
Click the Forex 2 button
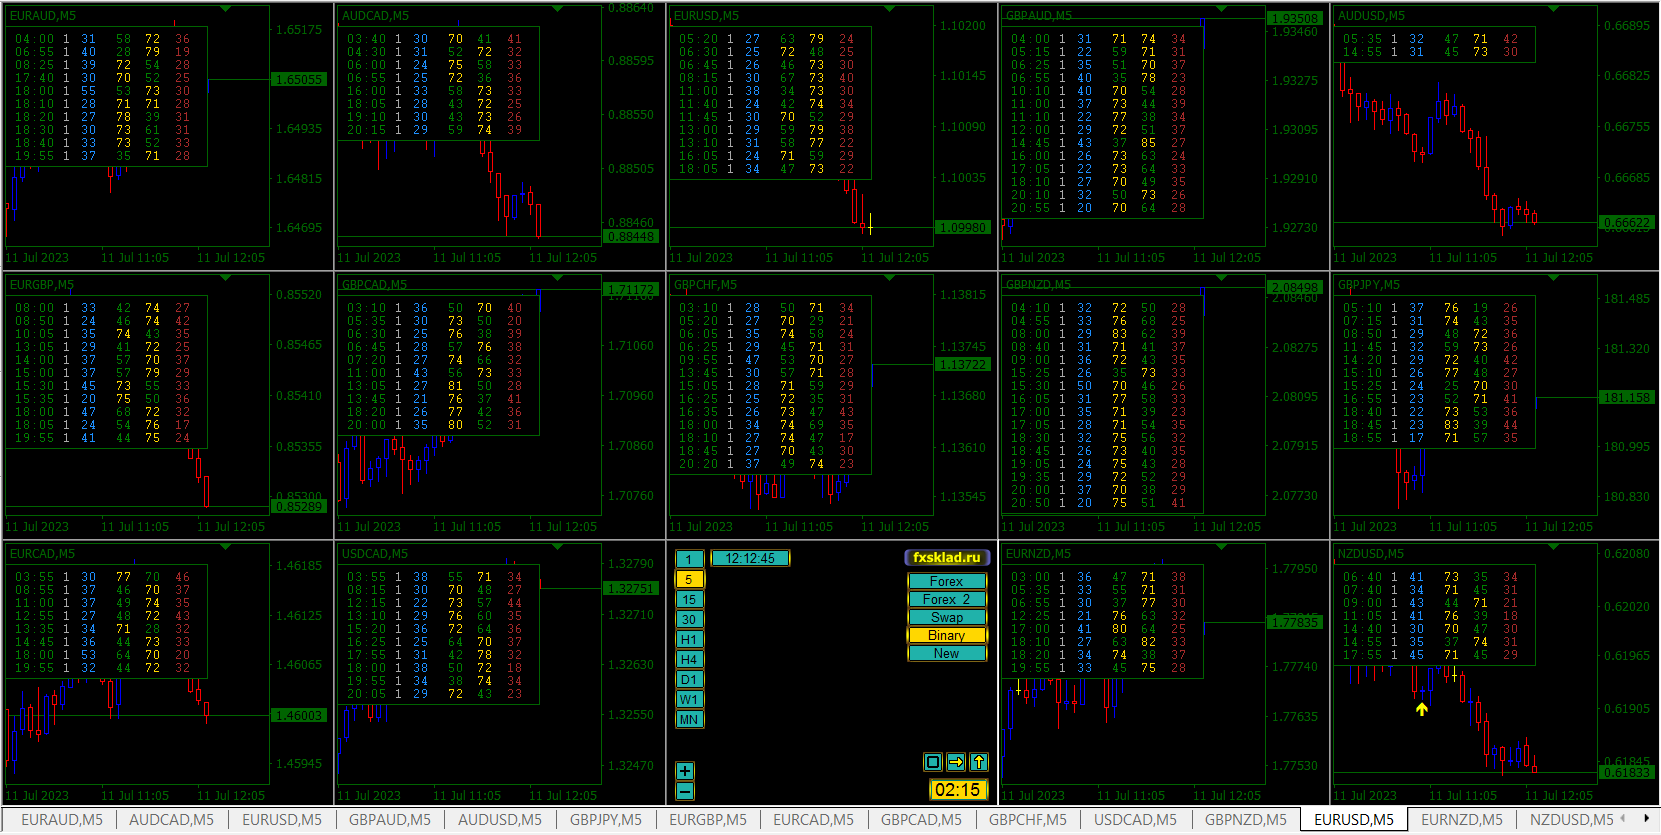(946, 599)
